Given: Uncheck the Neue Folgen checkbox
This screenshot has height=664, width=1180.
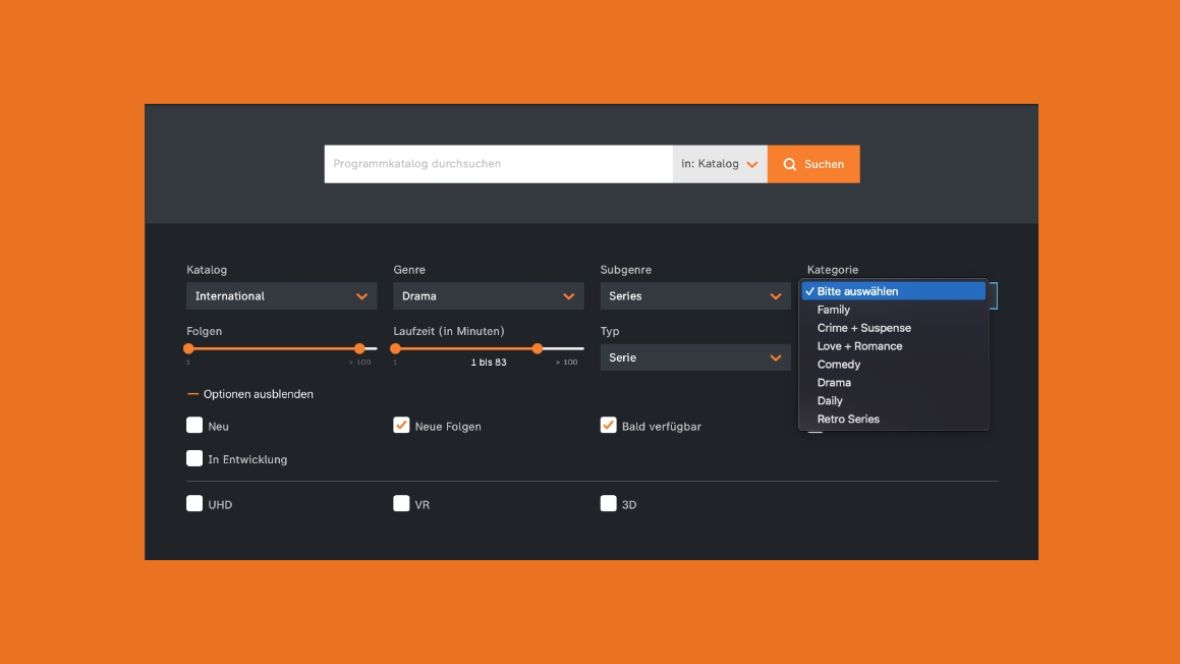Looking at the screenshot, I should [x=401, y=425].
